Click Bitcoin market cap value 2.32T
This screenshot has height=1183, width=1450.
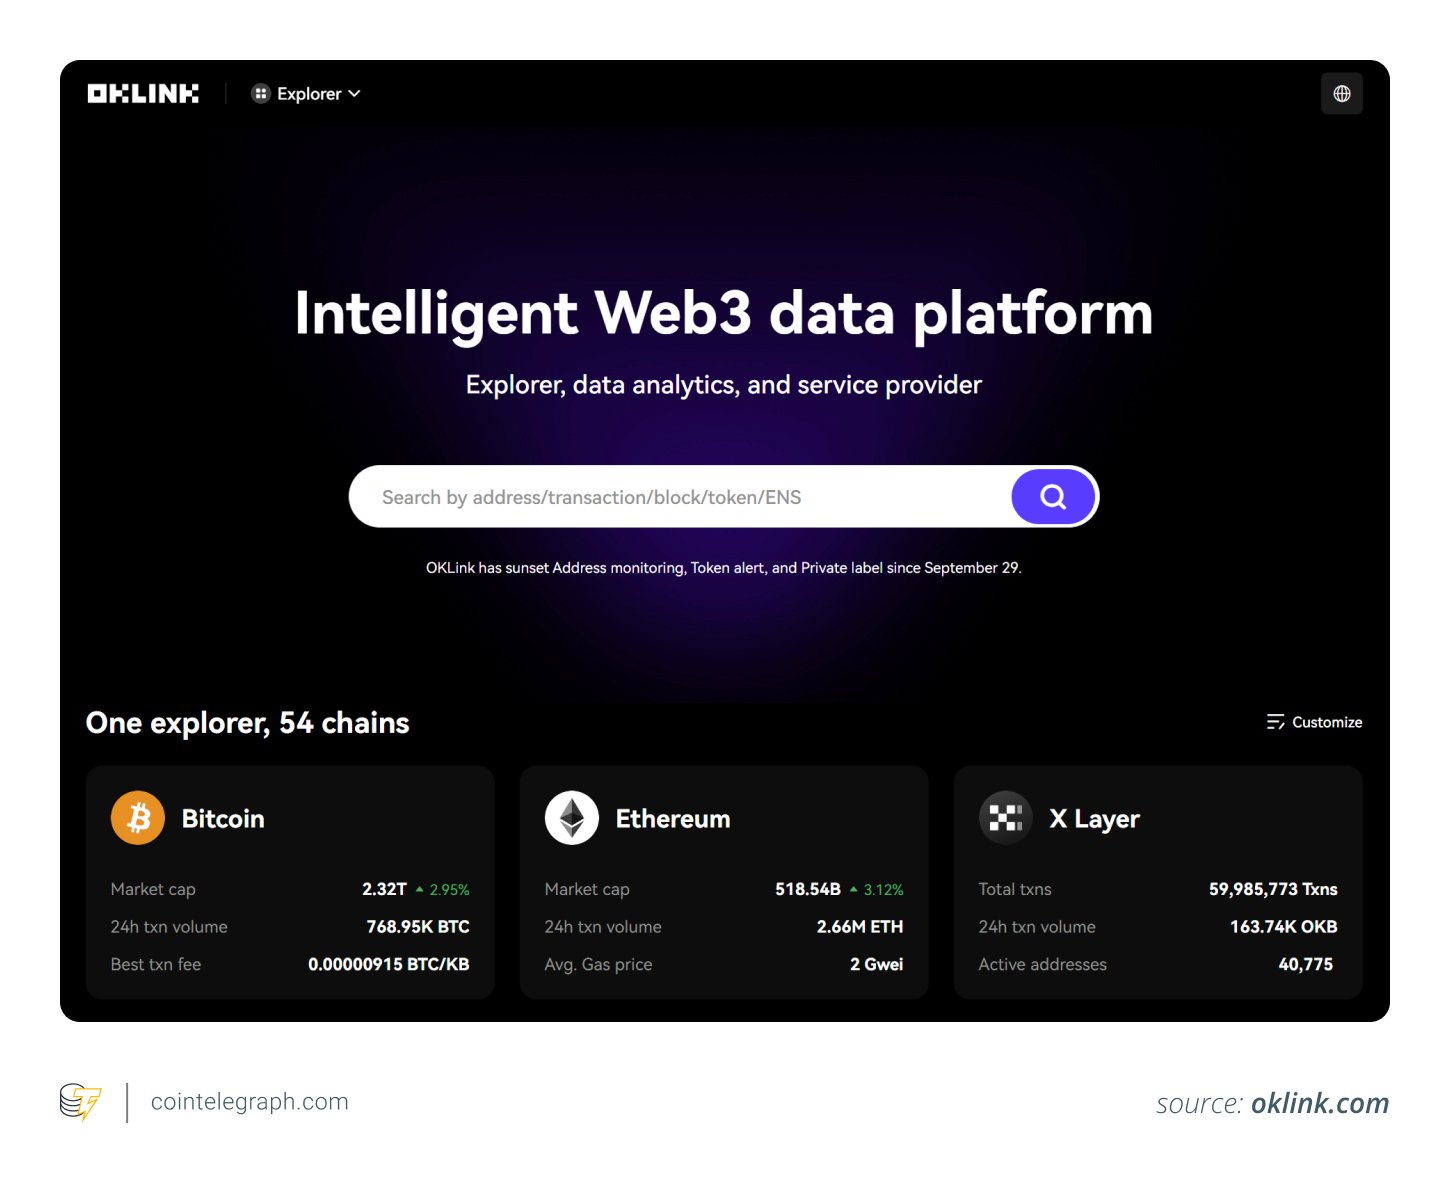(384, 889)
